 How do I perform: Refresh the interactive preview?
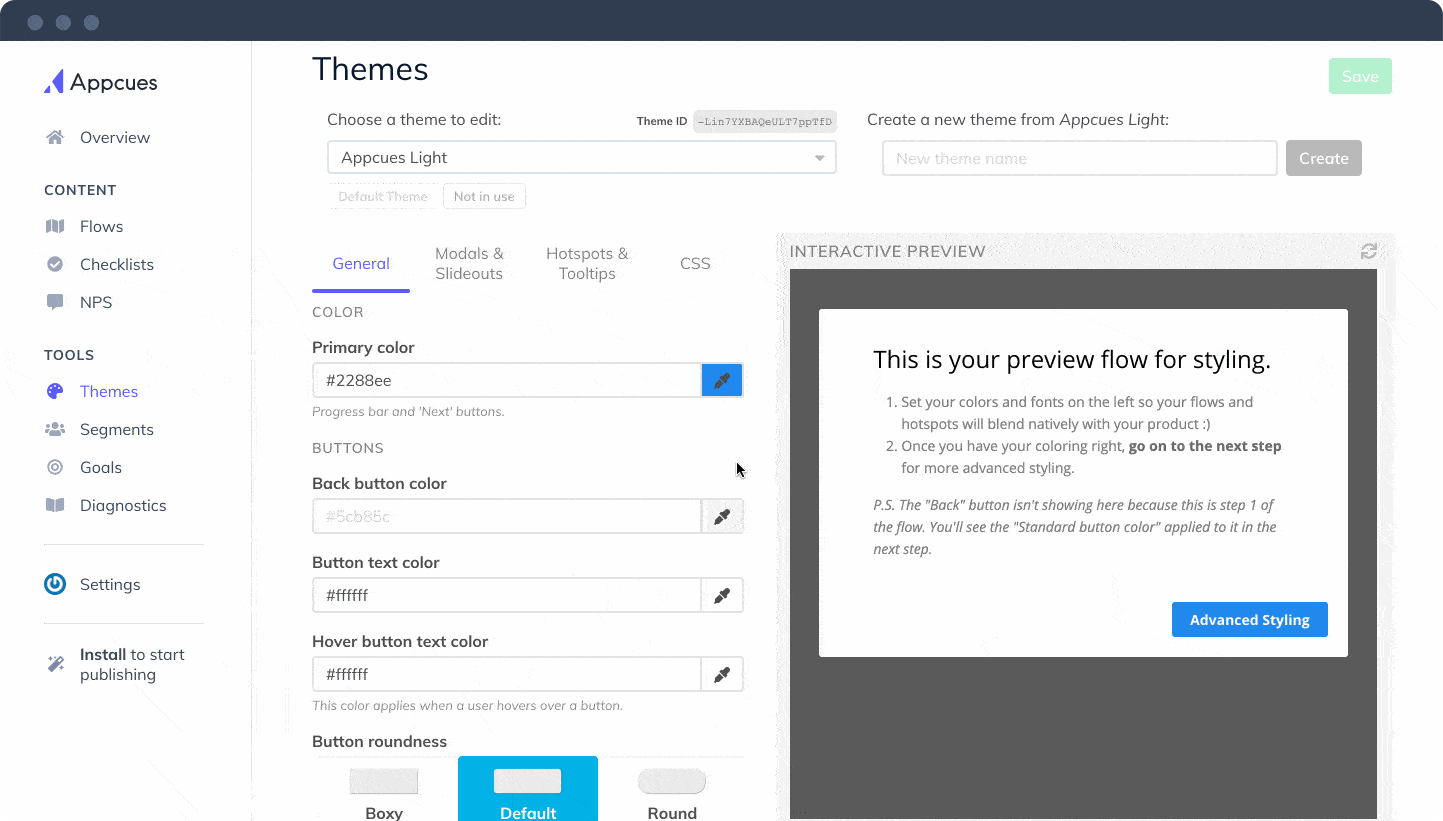[1369, 251]
